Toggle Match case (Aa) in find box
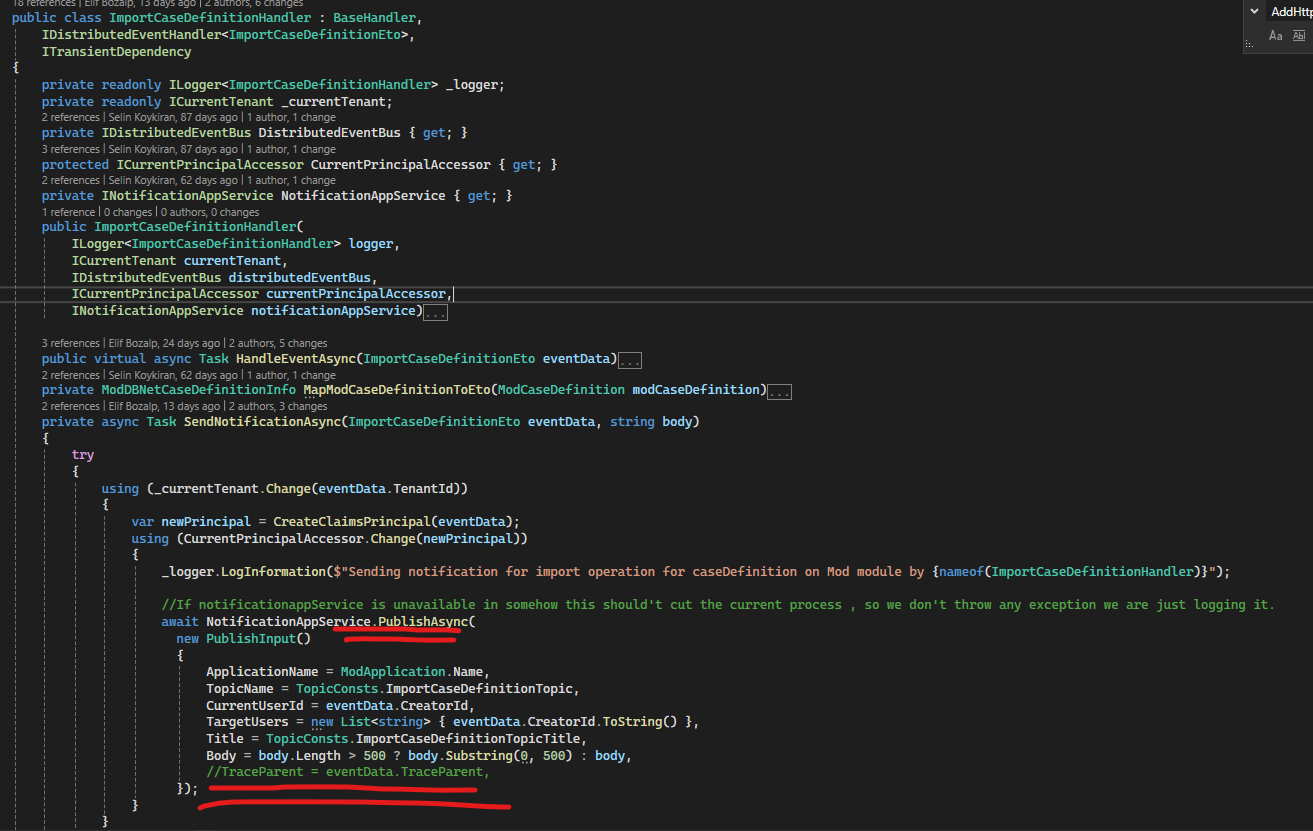Image resolution: width=1313 pixels, height=831 pixels. [1275, 36]
